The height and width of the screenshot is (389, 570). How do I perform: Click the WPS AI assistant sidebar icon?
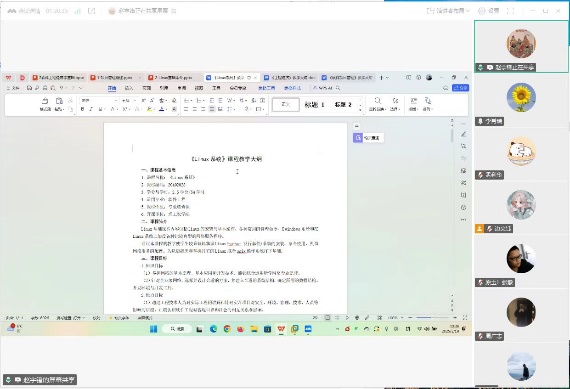[x=358, y=138]
